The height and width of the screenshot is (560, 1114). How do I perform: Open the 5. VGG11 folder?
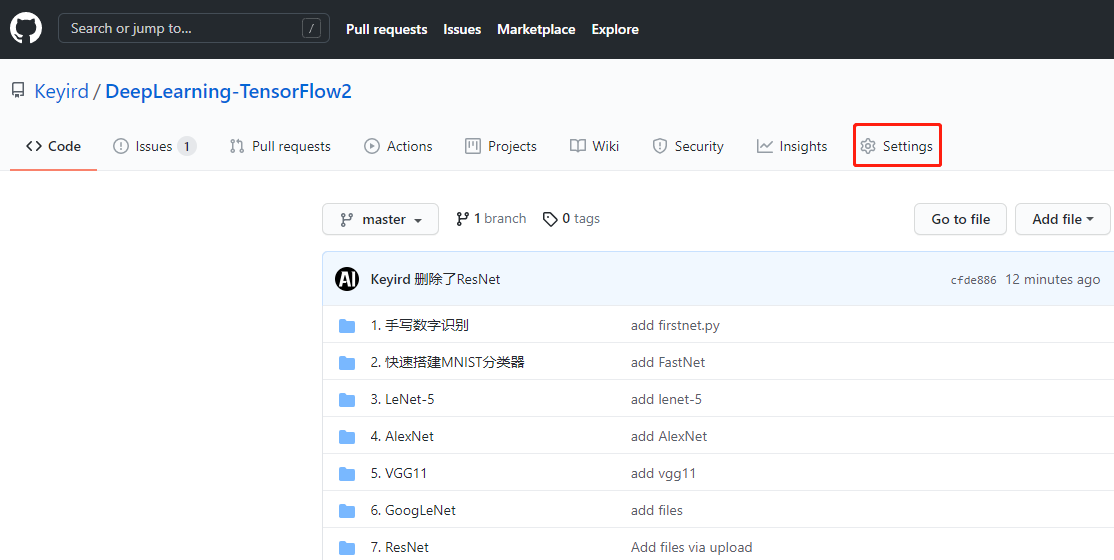(x=399, y=473)
